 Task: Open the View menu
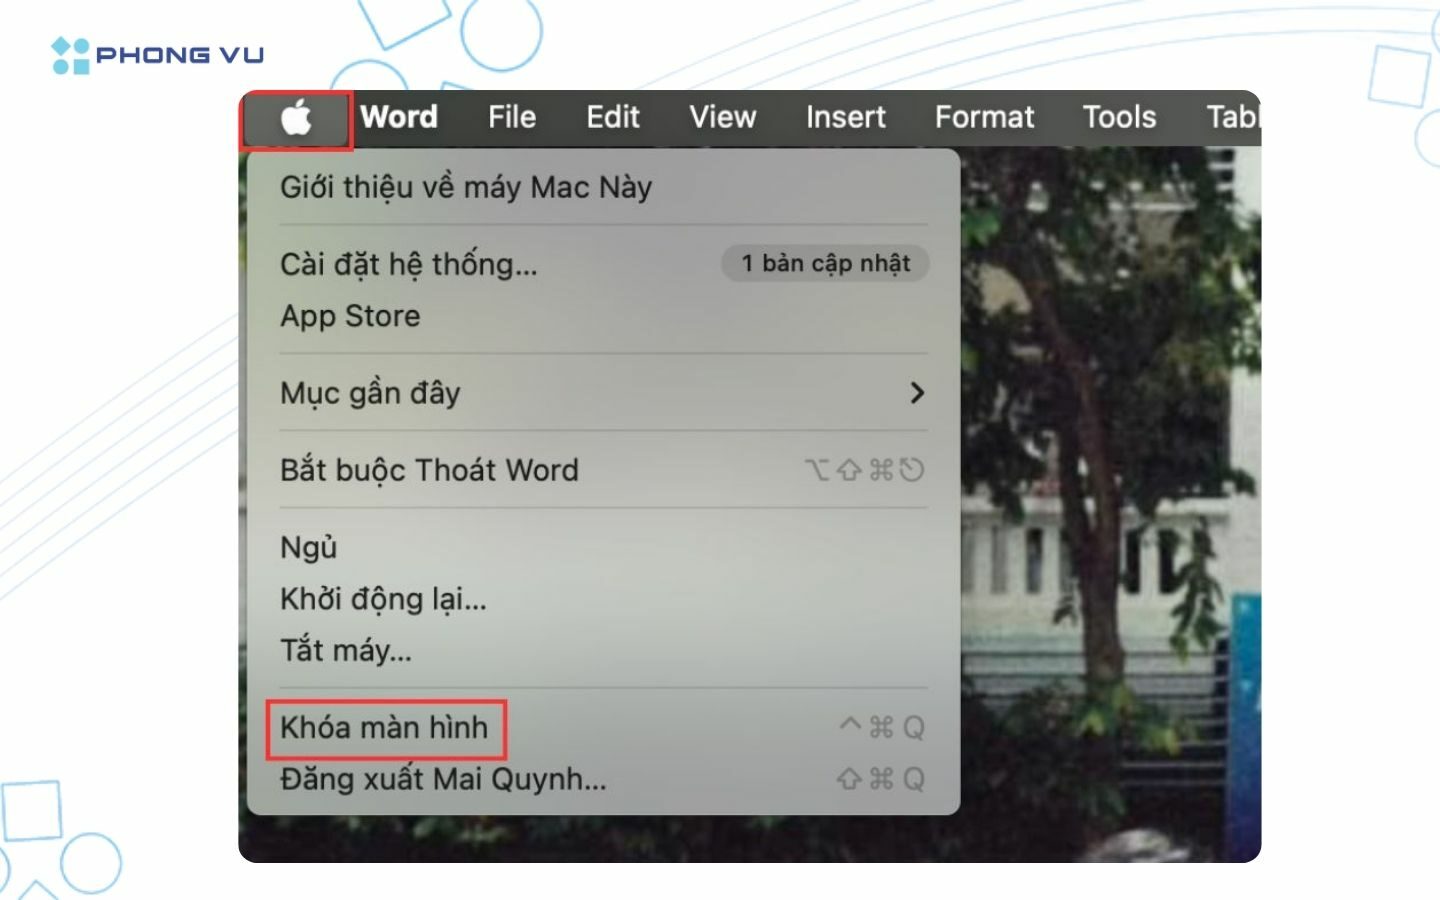coord(723,117)
